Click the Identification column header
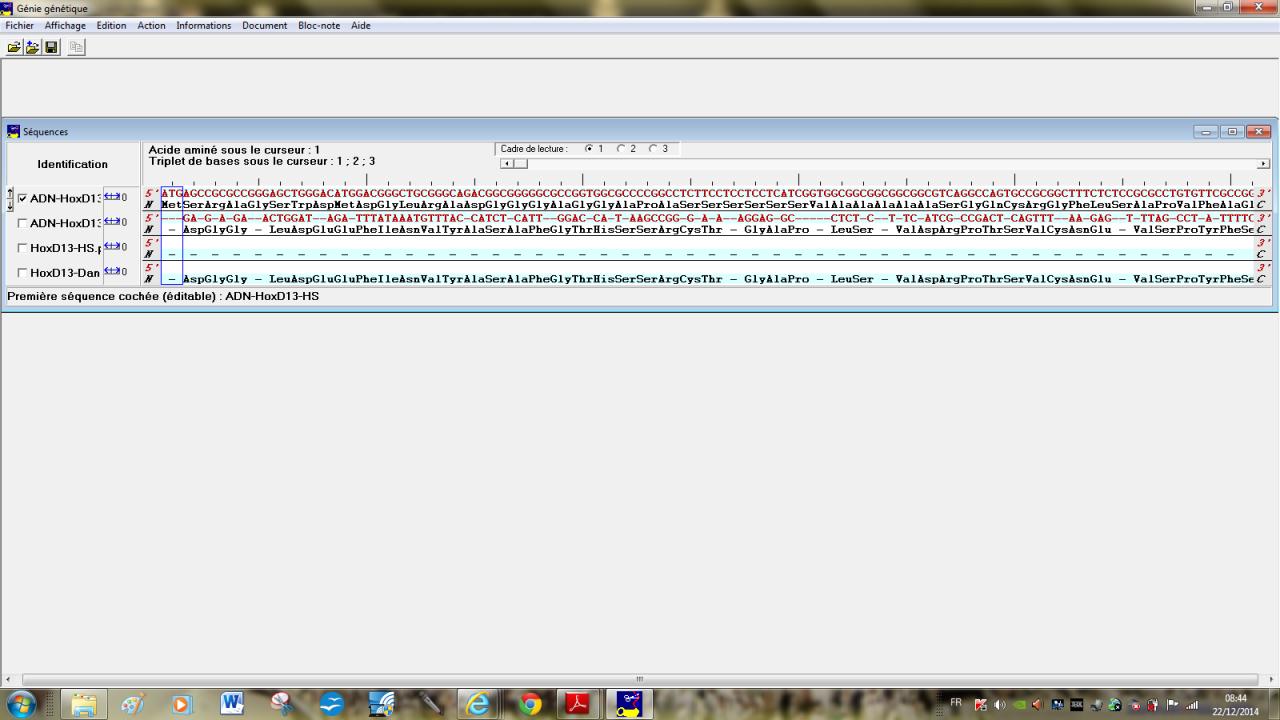Screen dimensions: 1280x720 pos(72,164)
